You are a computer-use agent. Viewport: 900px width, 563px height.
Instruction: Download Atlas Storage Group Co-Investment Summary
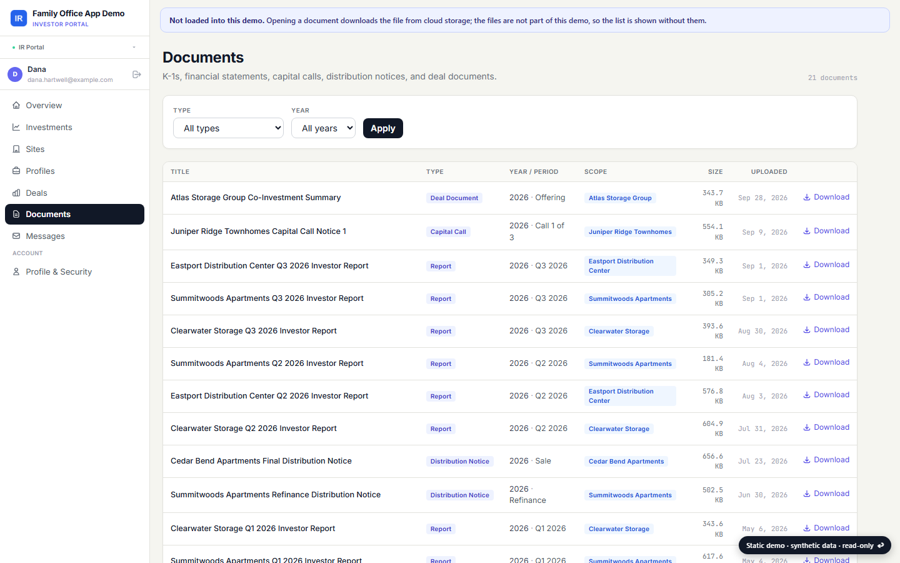pos(826,197)
